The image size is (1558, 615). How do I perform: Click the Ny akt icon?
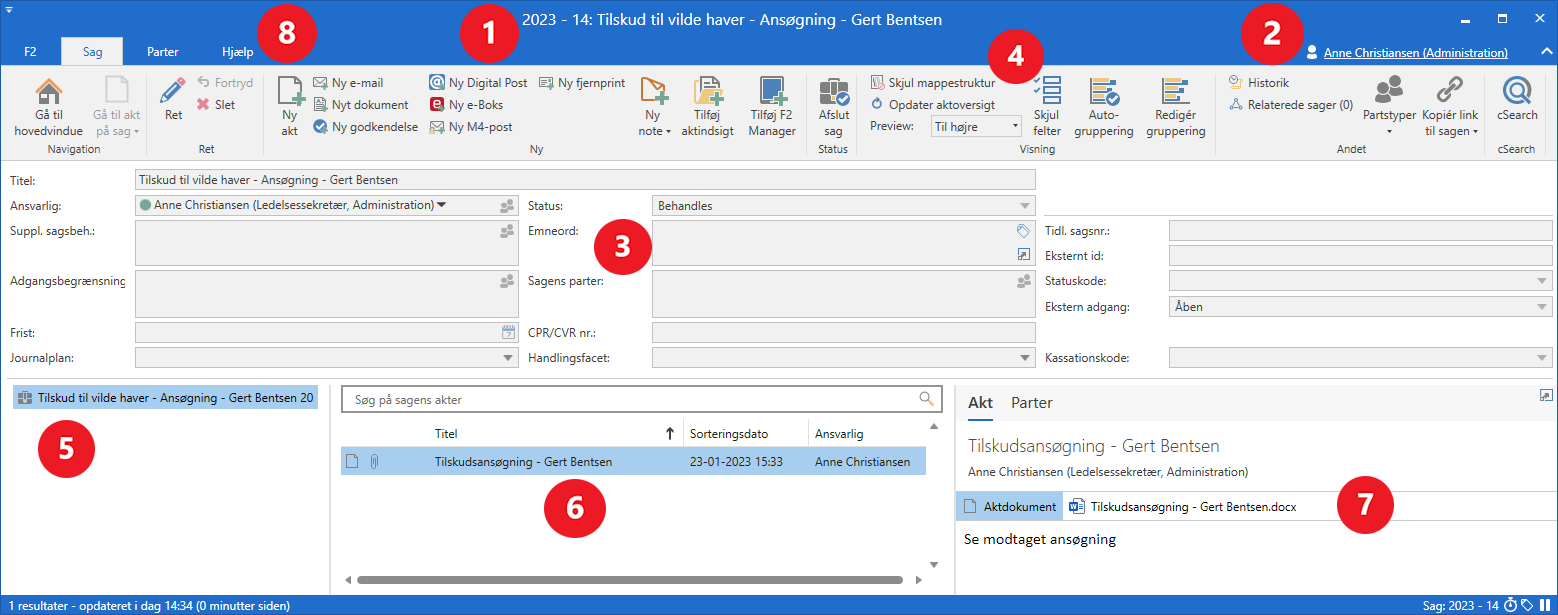pos(290,94)
